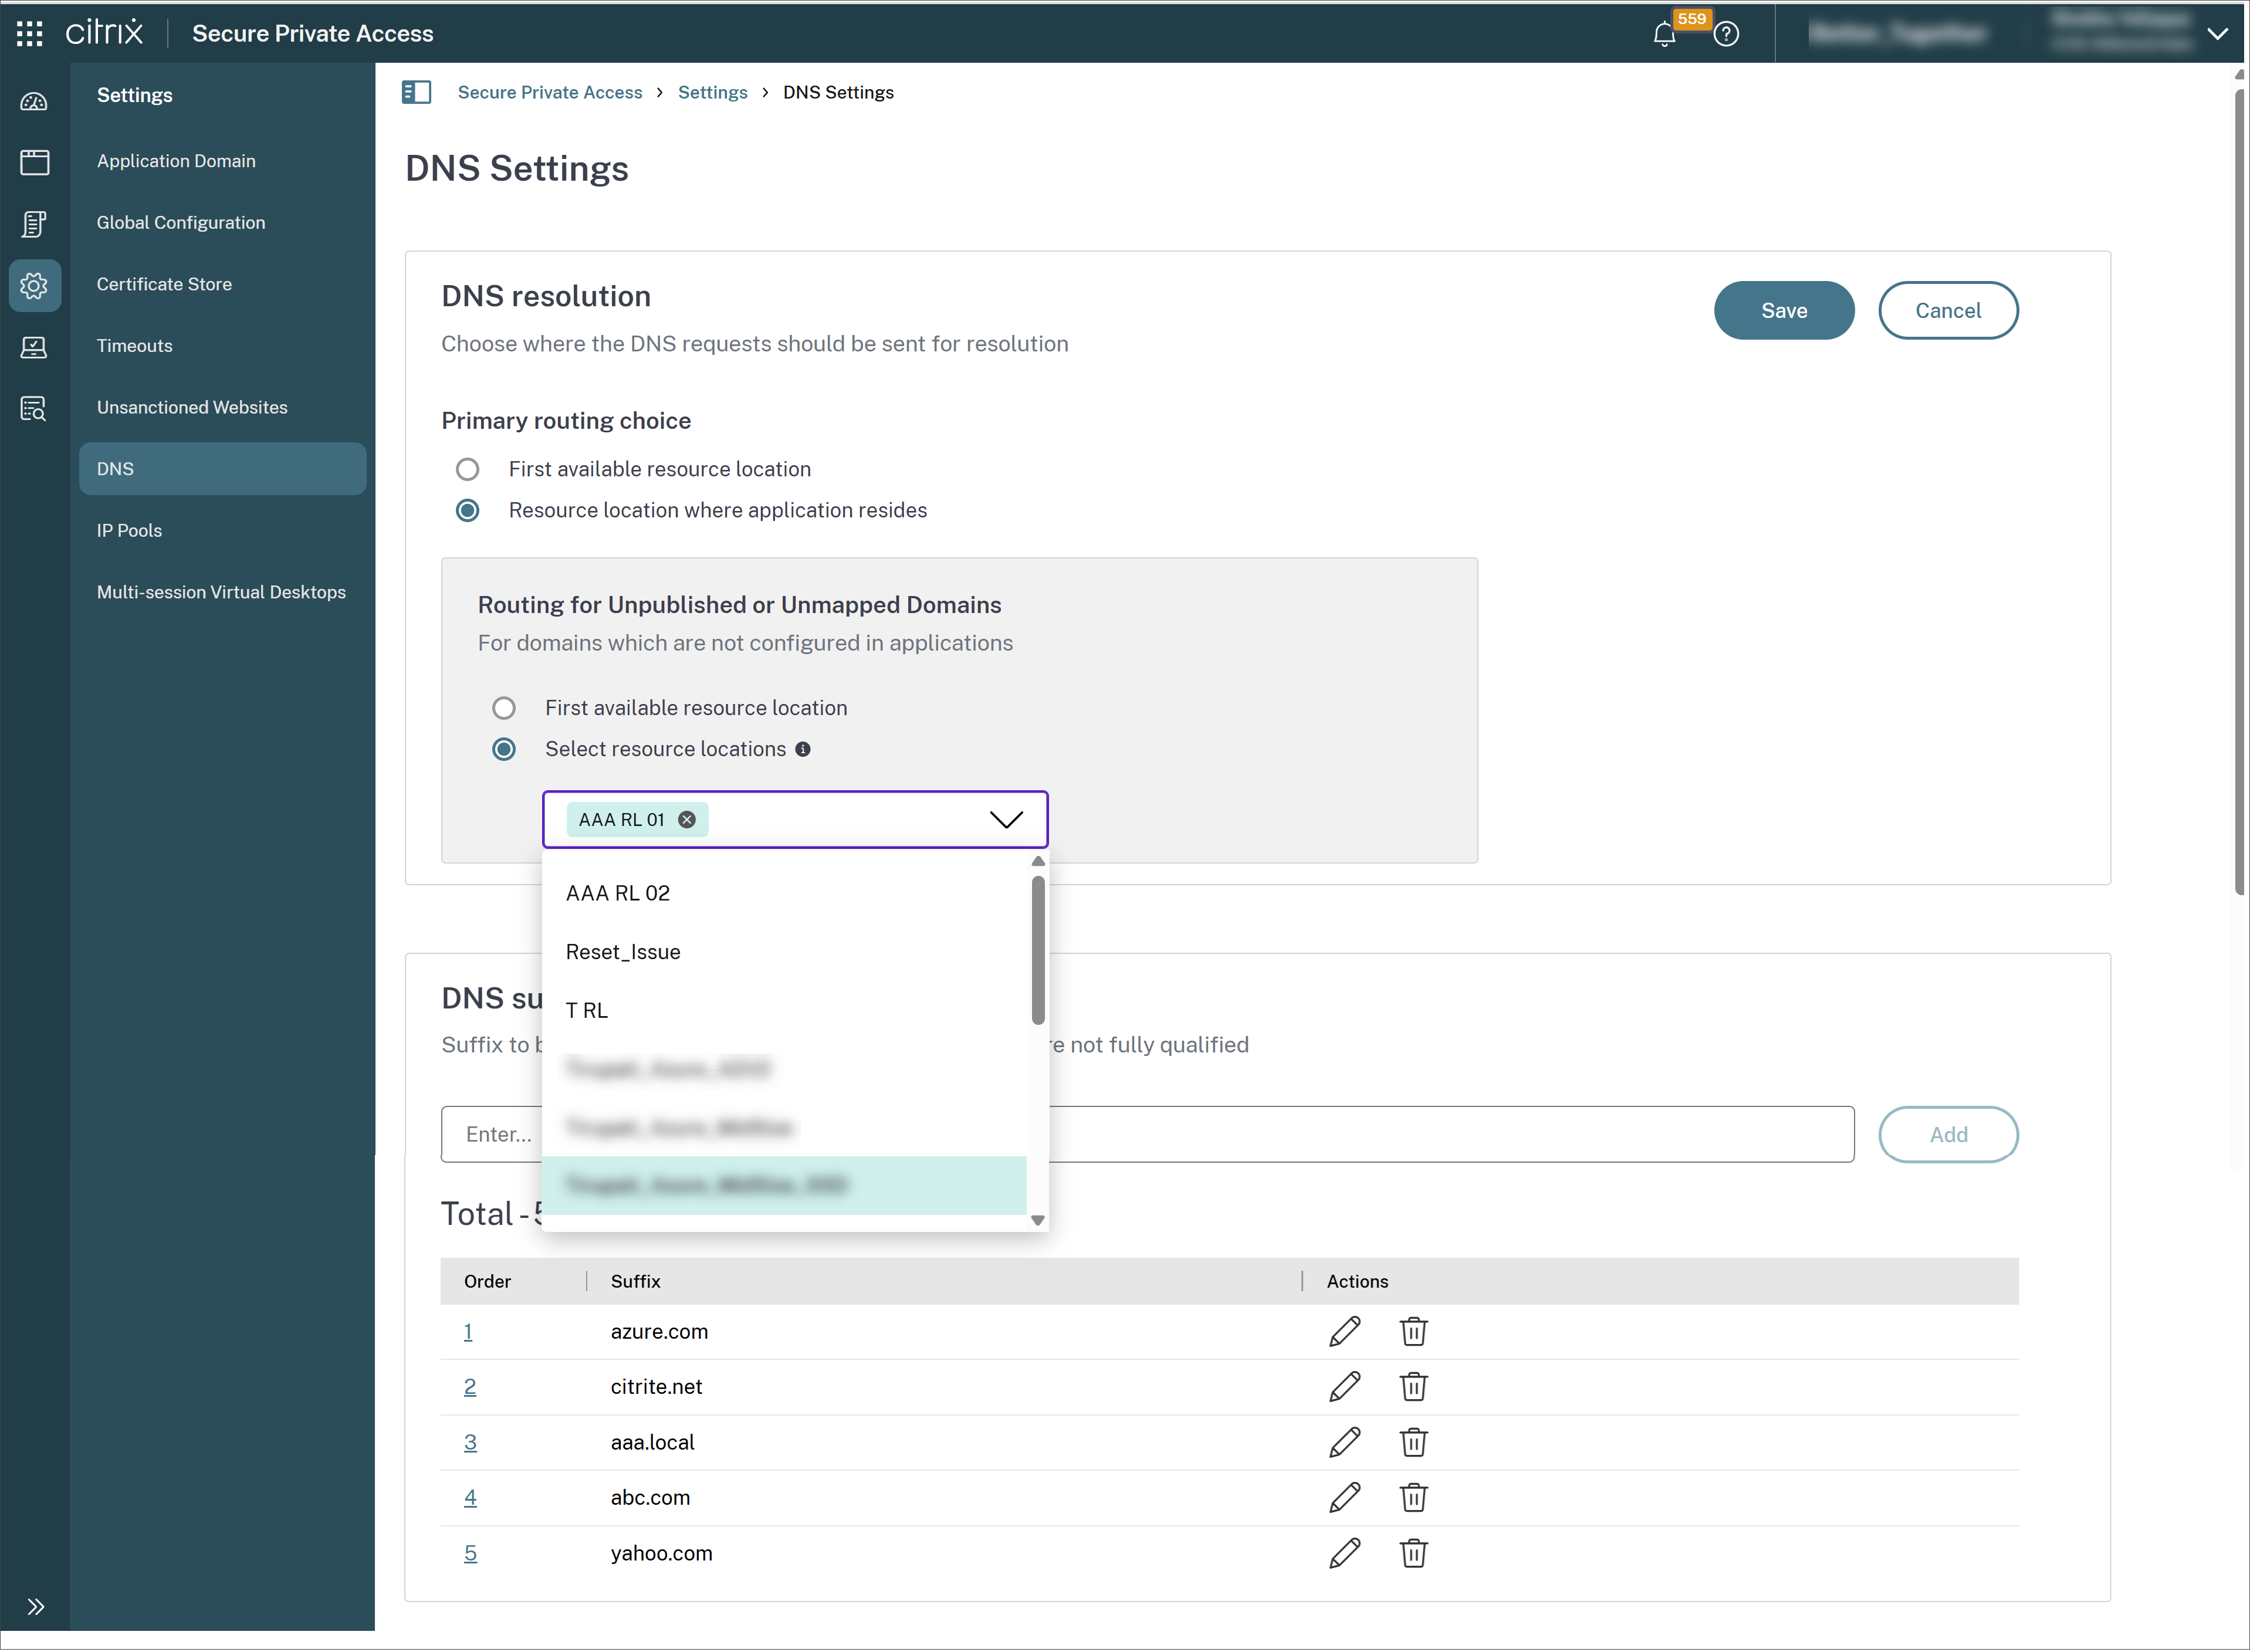This screenshot has width=2250, height=1652.
Task: Switch to the DNS settings section
Action: [115, 468]
